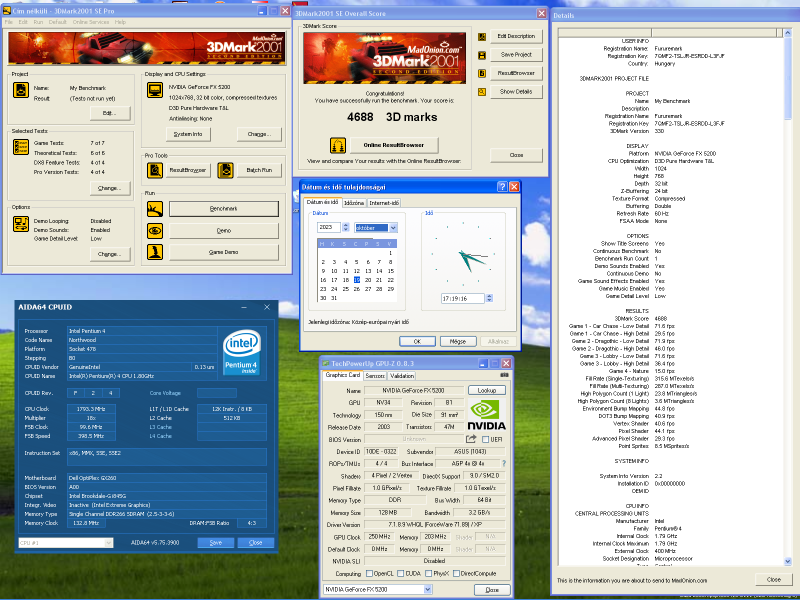Click the Batch Run icon in Pro Tools
The width and height of the screenshot is (800, 600).
225,170
